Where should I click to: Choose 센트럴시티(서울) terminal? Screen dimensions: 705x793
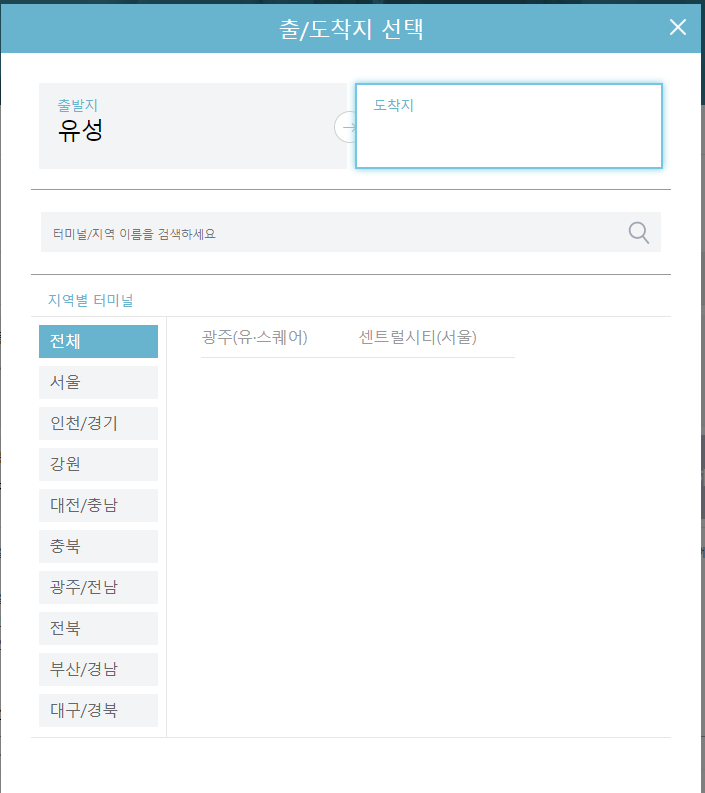pos(418,337)
